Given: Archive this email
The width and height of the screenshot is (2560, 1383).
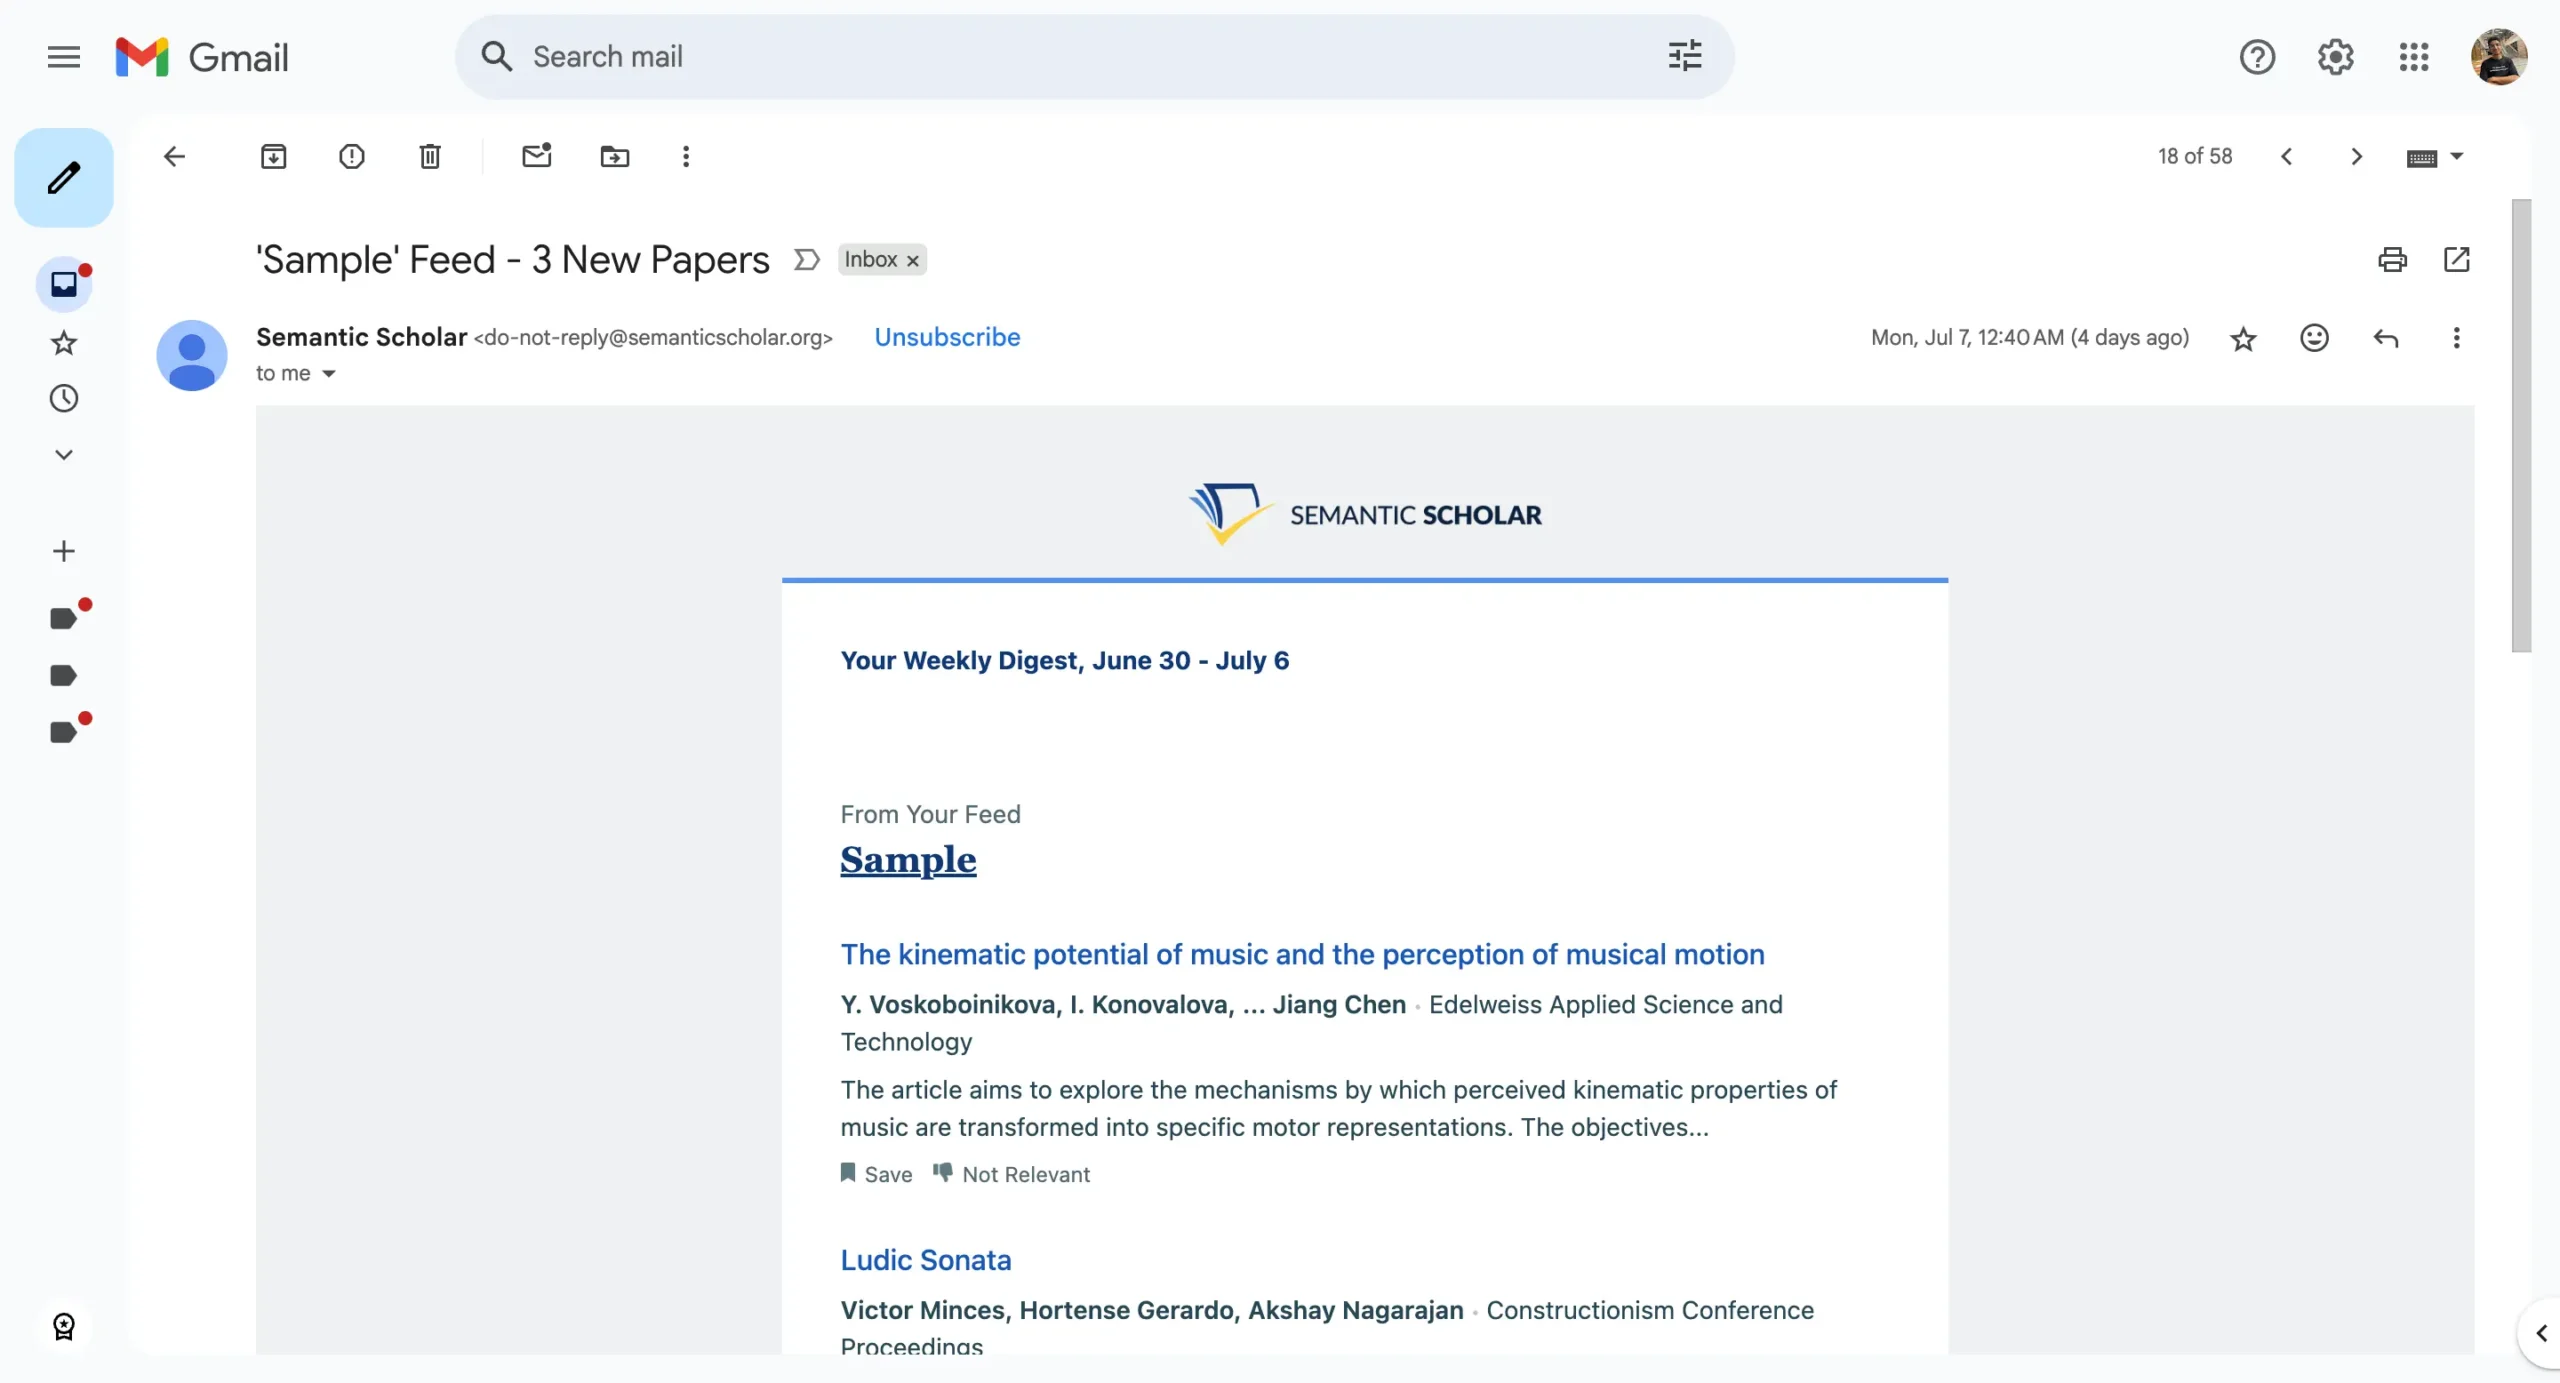Looking at the screenshot, I should coord(273,156).
